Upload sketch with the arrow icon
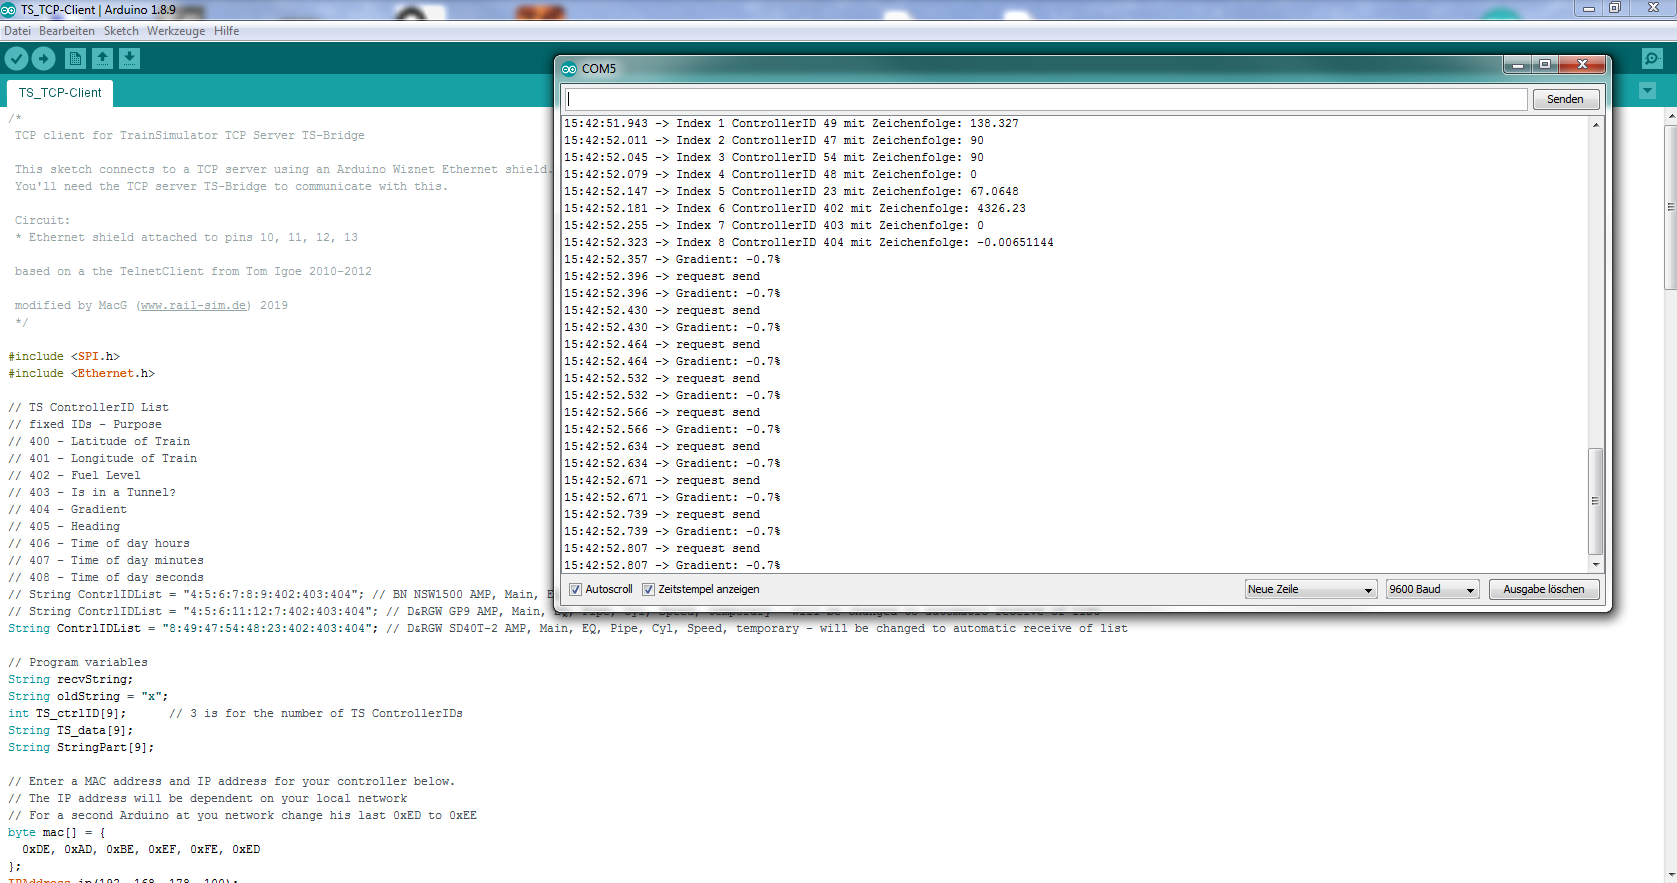 tap(44, 59)
